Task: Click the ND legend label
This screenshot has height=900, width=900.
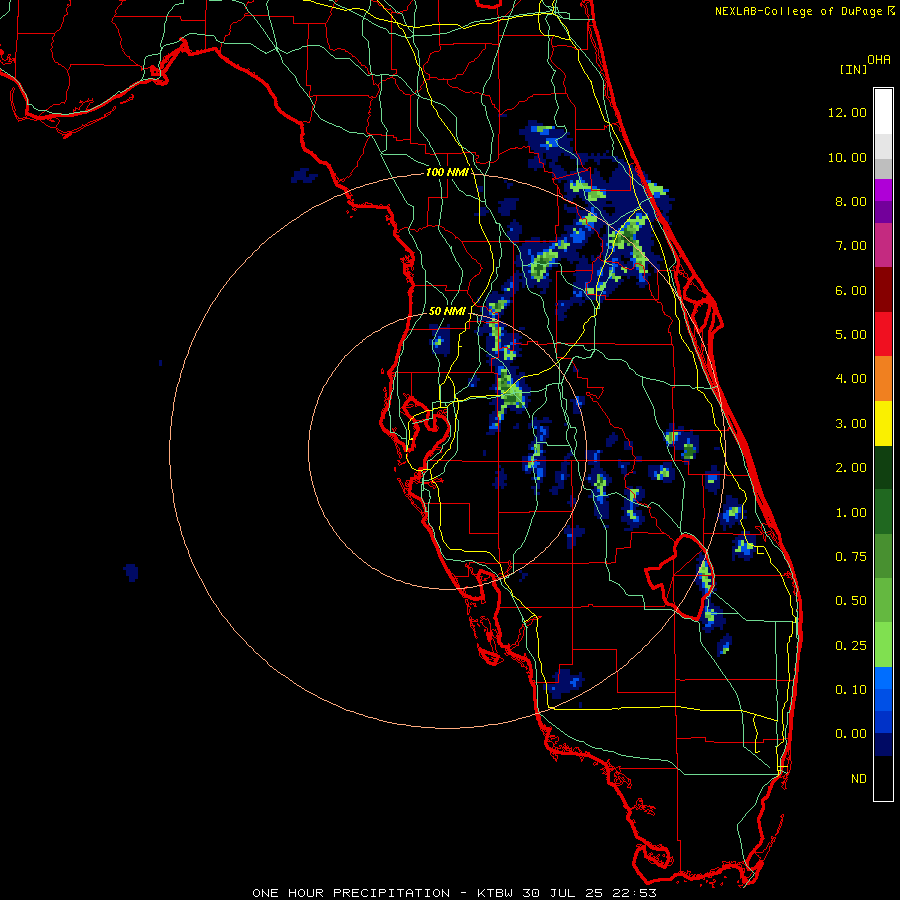Action: pyautogui.click(x=859, y=779)
